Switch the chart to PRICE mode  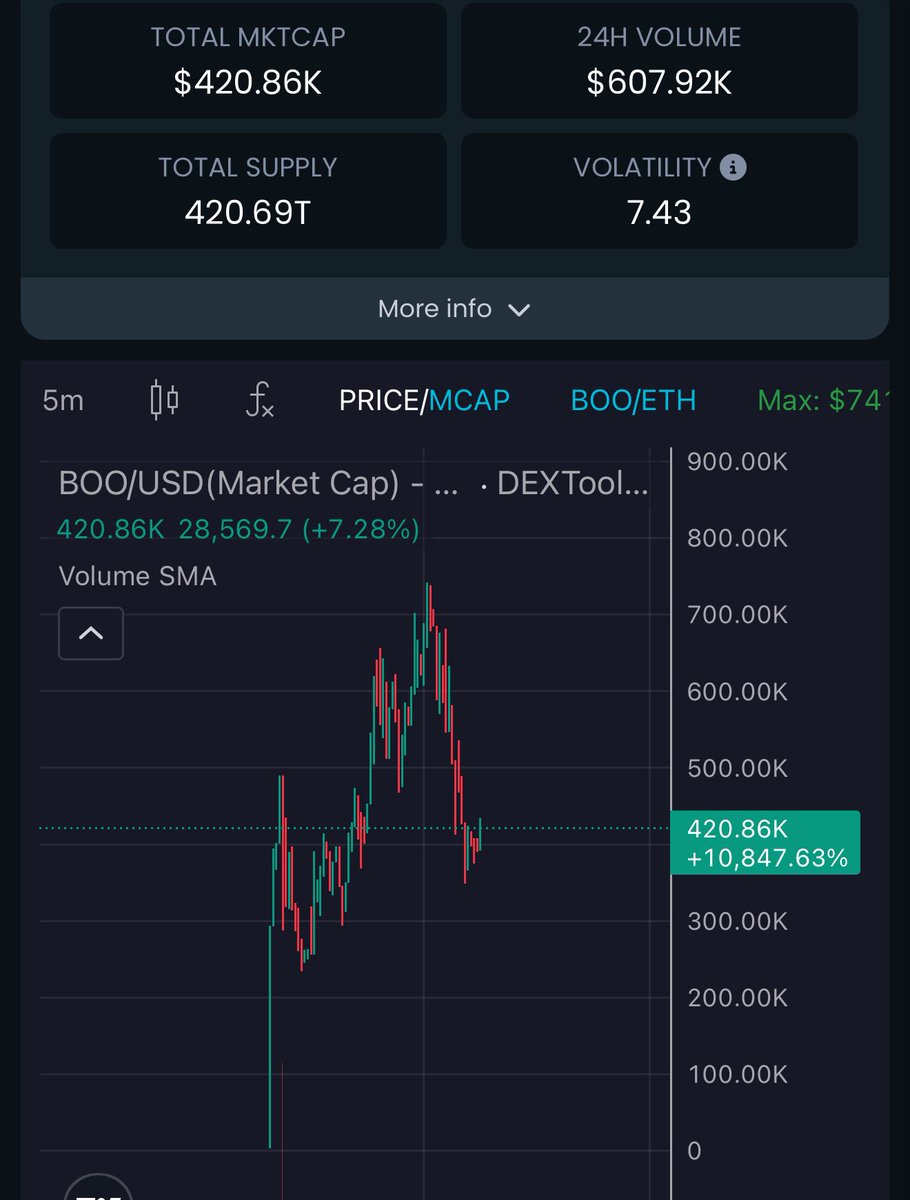click(x=378, y=401)
